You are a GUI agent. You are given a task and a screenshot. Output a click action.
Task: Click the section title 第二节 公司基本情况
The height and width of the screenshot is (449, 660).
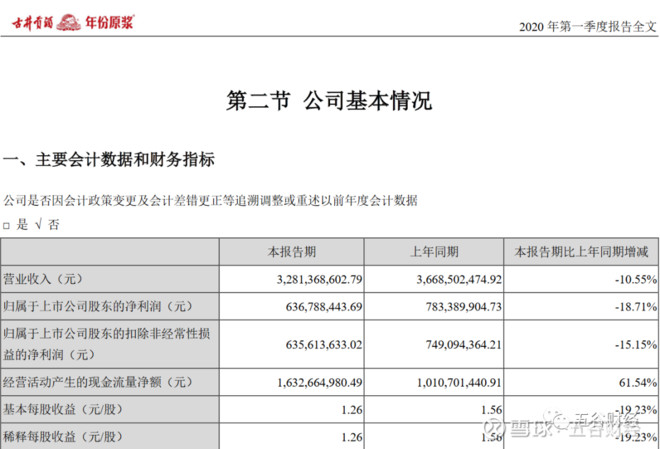(329, 101)
